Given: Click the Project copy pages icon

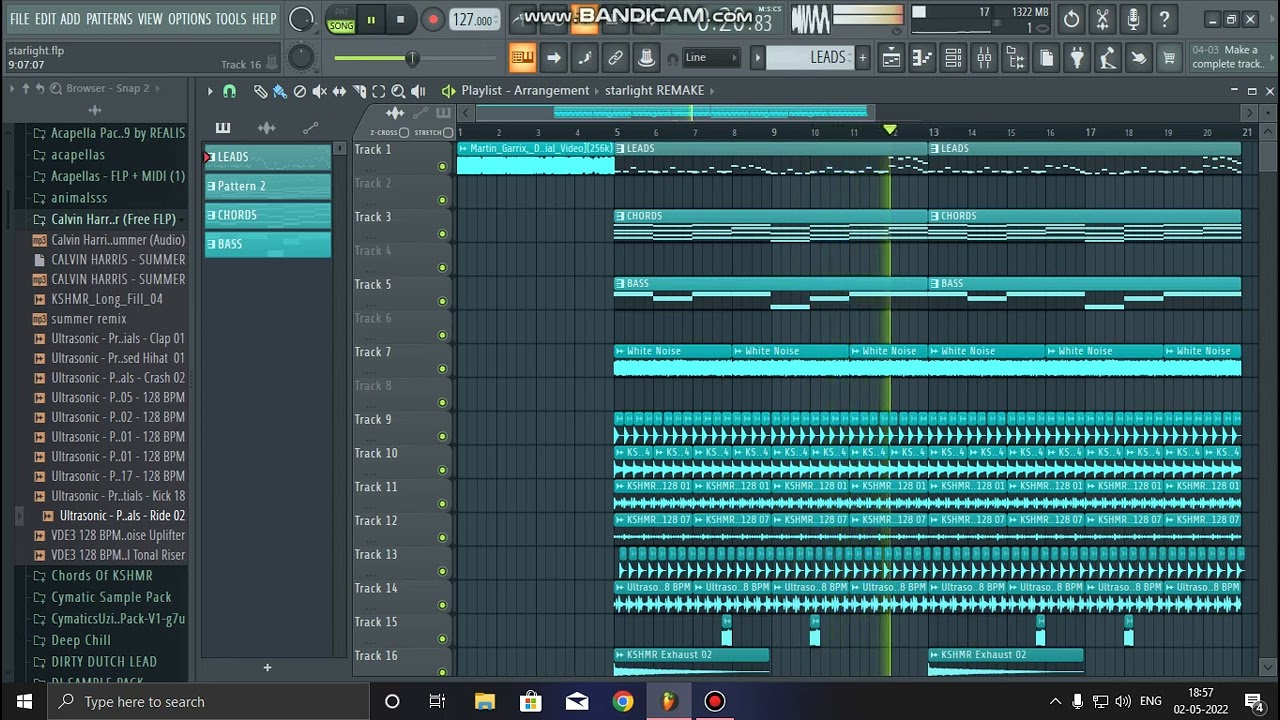Looking at the screenshot, I should tap(1046, 58).
